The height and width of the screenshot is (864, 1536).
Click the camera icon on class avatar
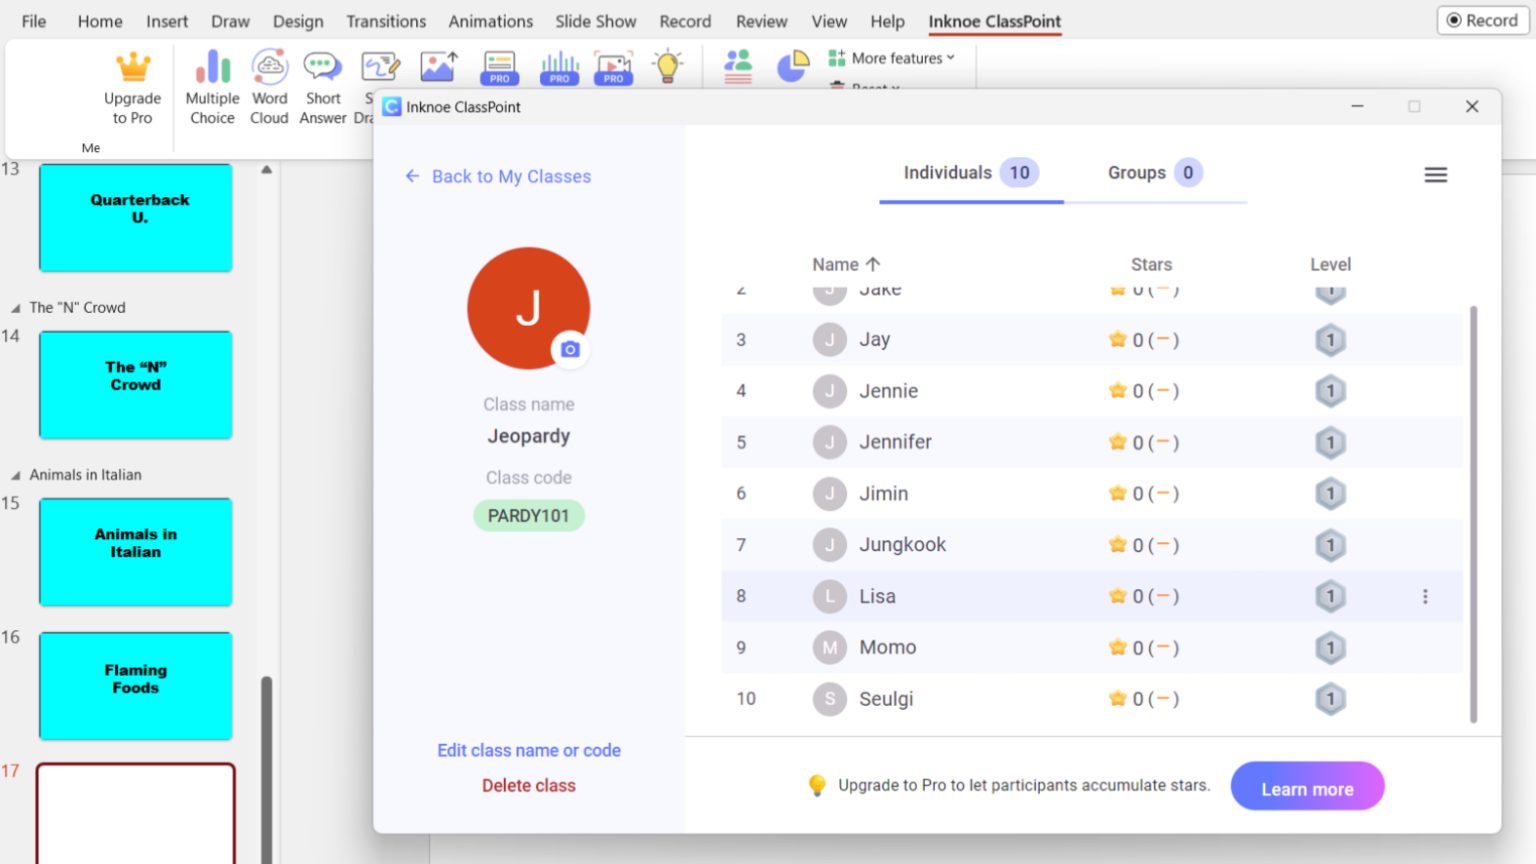click(x=570, y=349)
